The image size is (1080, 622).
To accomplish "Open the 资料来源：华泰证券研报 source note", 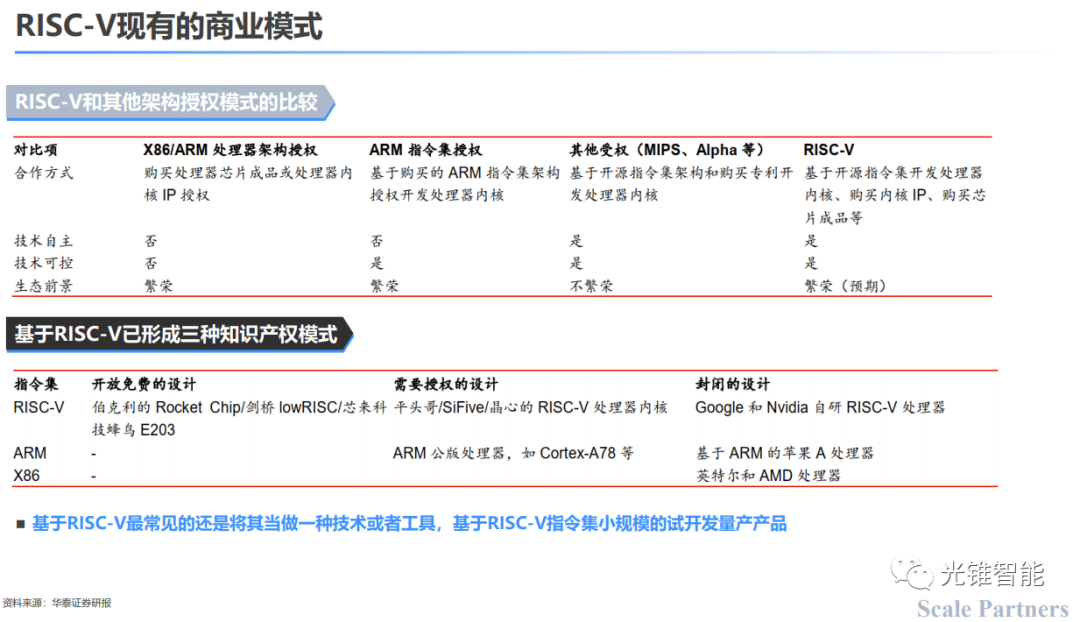I will point(57,603).
